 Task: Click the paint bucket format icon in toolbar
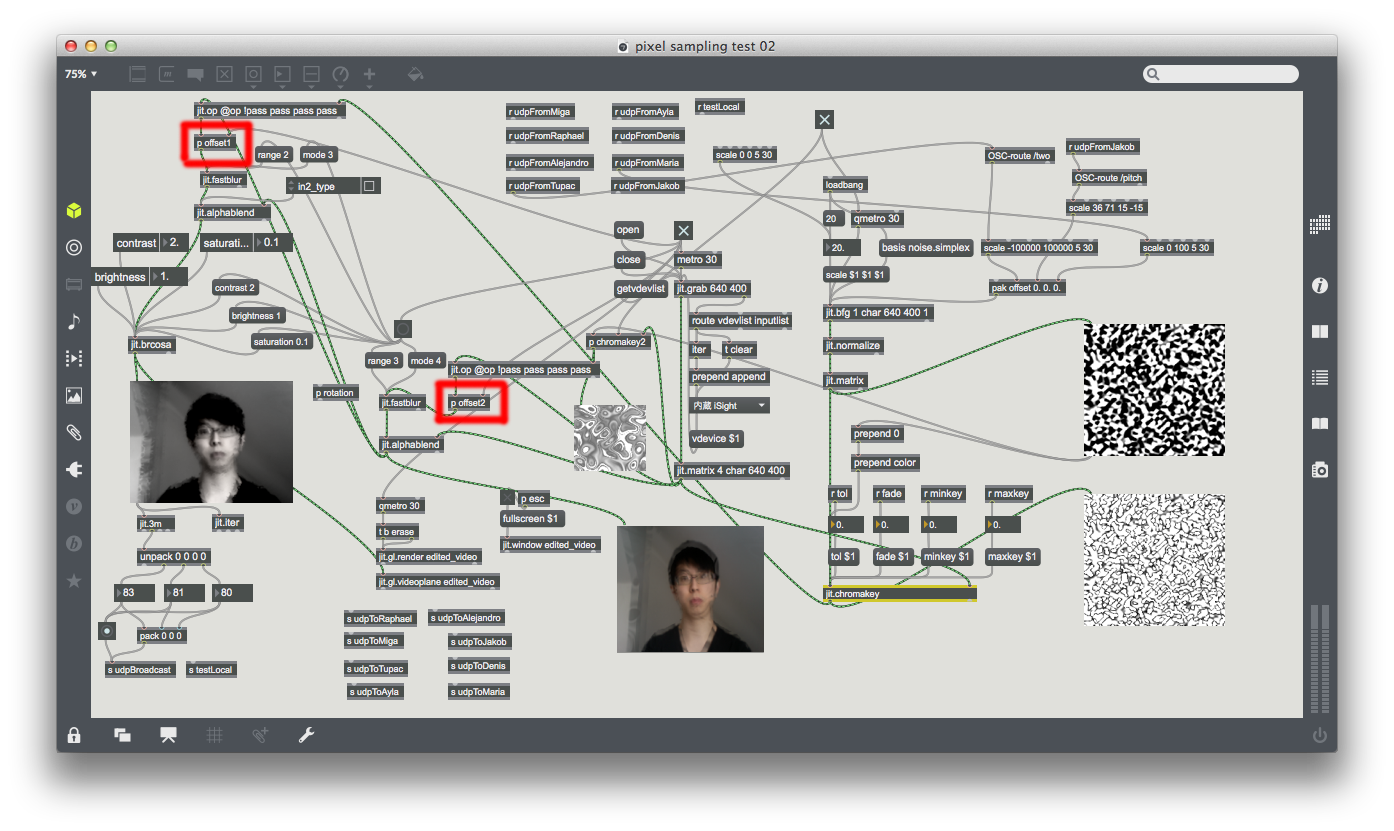click(416, 74)
